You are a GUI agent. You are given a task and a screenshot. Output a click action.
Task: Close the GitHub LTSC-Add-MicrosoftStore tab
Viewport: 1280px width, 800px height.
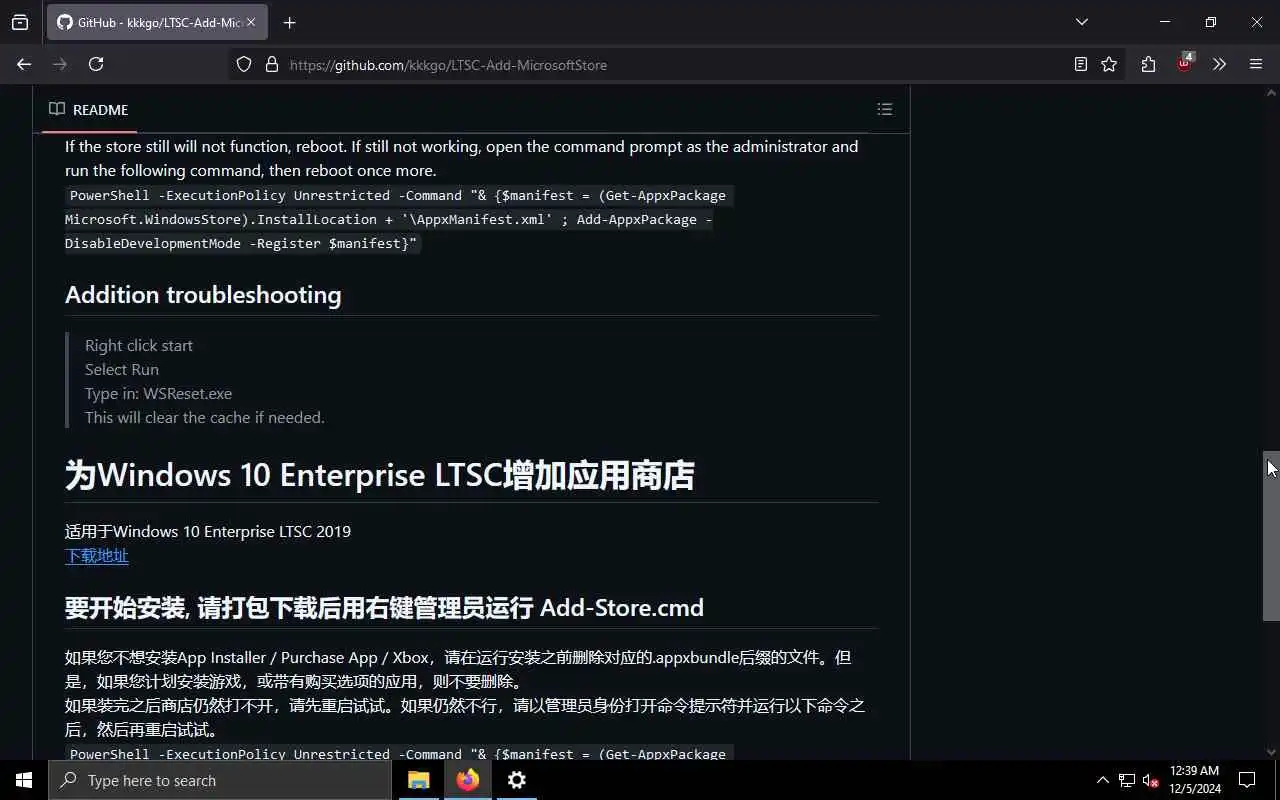coord(250,22)
